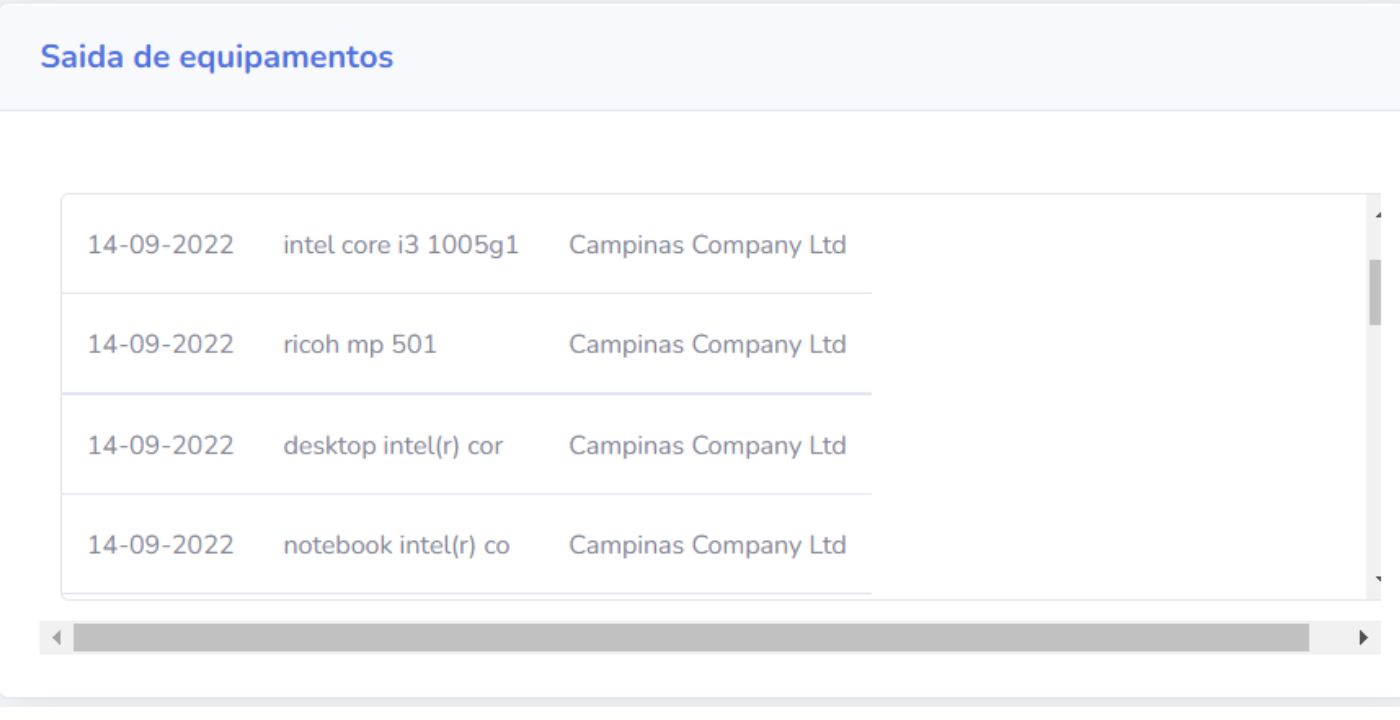Click Campinas Company Ltd in ricoh row
Viewport: 1400px width, 720px height.
tap(707, 345)
